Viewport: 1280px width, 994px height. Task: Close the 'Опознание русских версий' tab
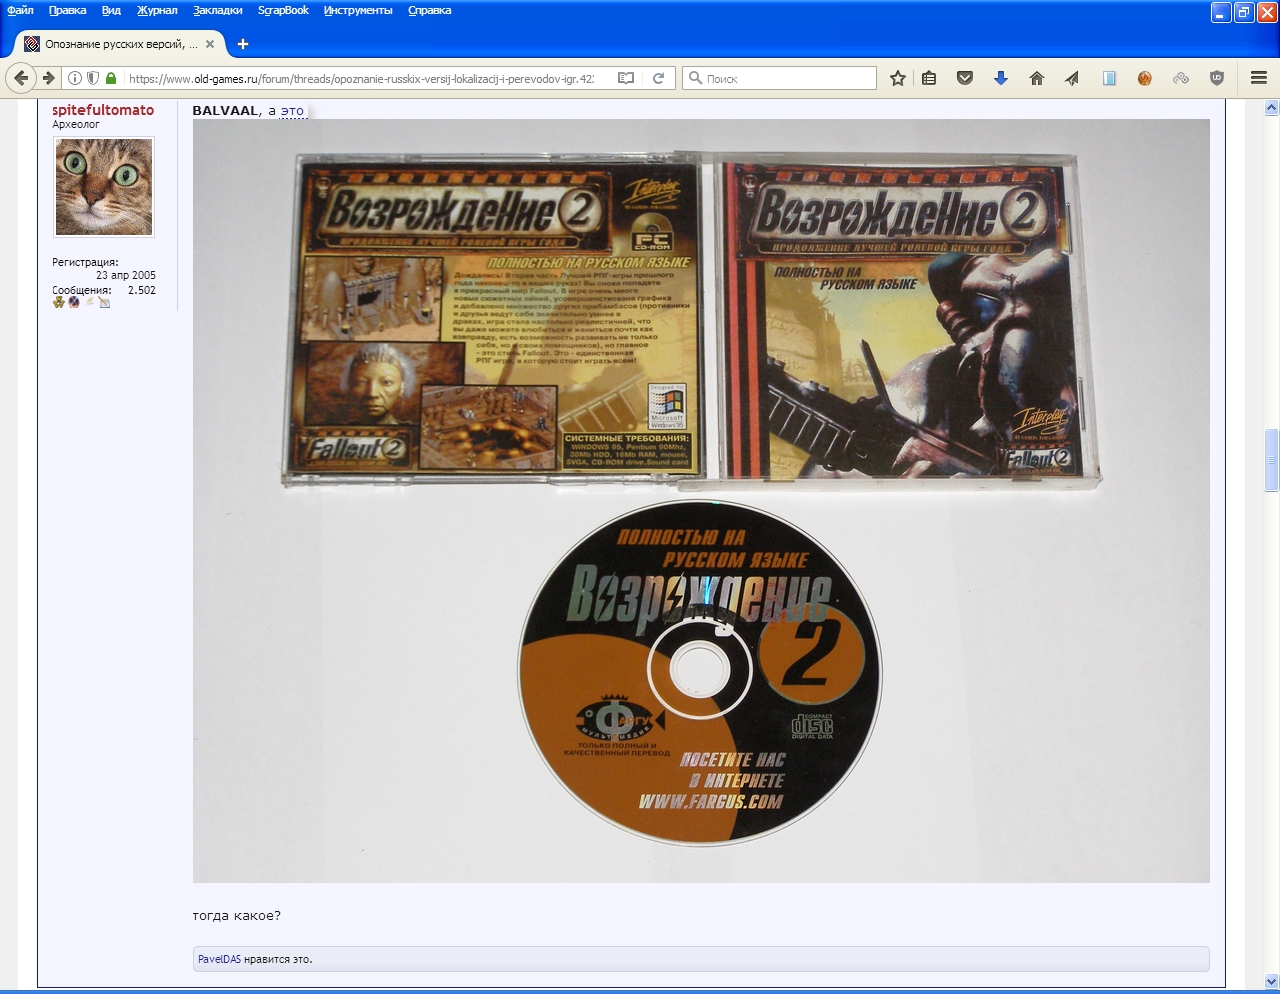(210, 44)
